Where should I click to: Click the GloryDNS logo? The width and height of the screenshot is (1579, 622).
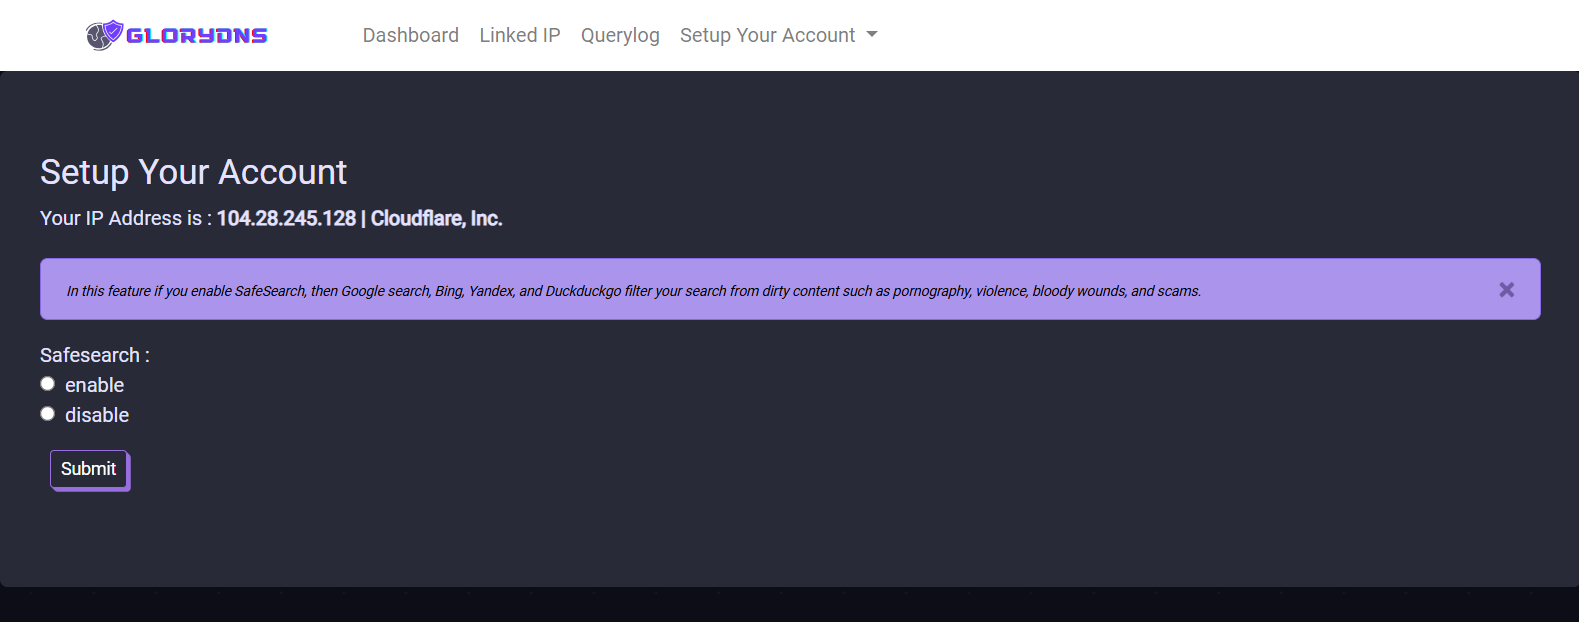point(177,35)
